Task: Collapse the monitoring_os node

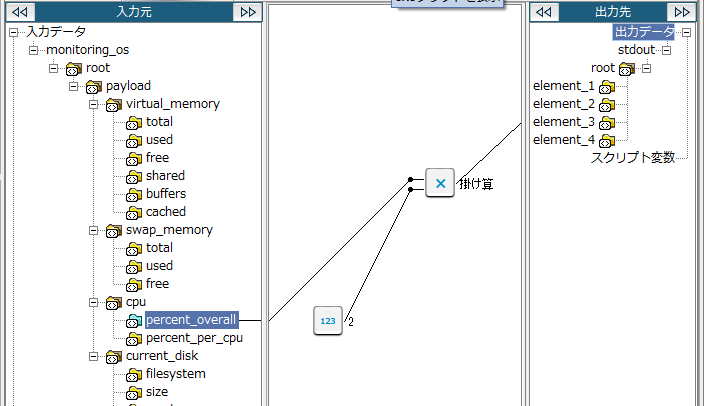Action: tap(34, 50)
